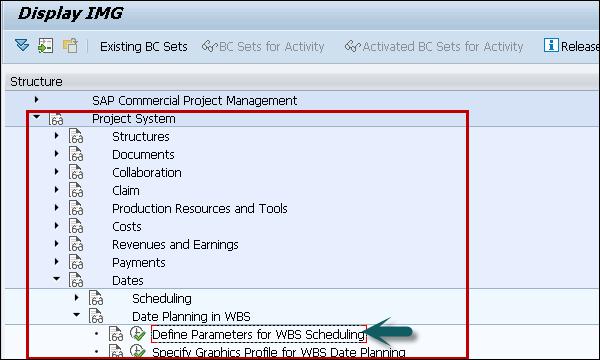Open documentation icon beside Payments
The width and height of the screenshot is (600, 360).
pos(76,262)
